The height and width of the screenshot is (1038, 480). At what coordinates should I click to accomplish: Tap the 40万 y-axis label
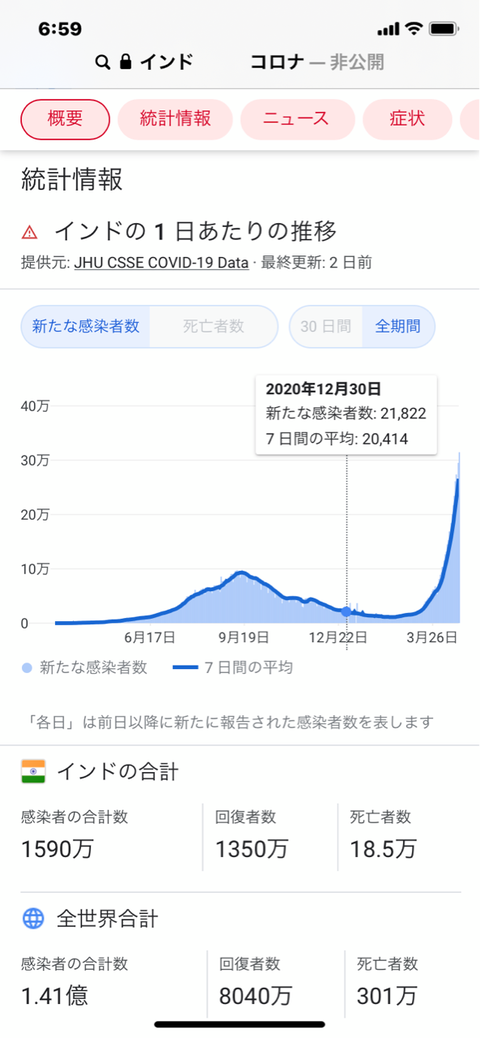(x=34, y=407)
